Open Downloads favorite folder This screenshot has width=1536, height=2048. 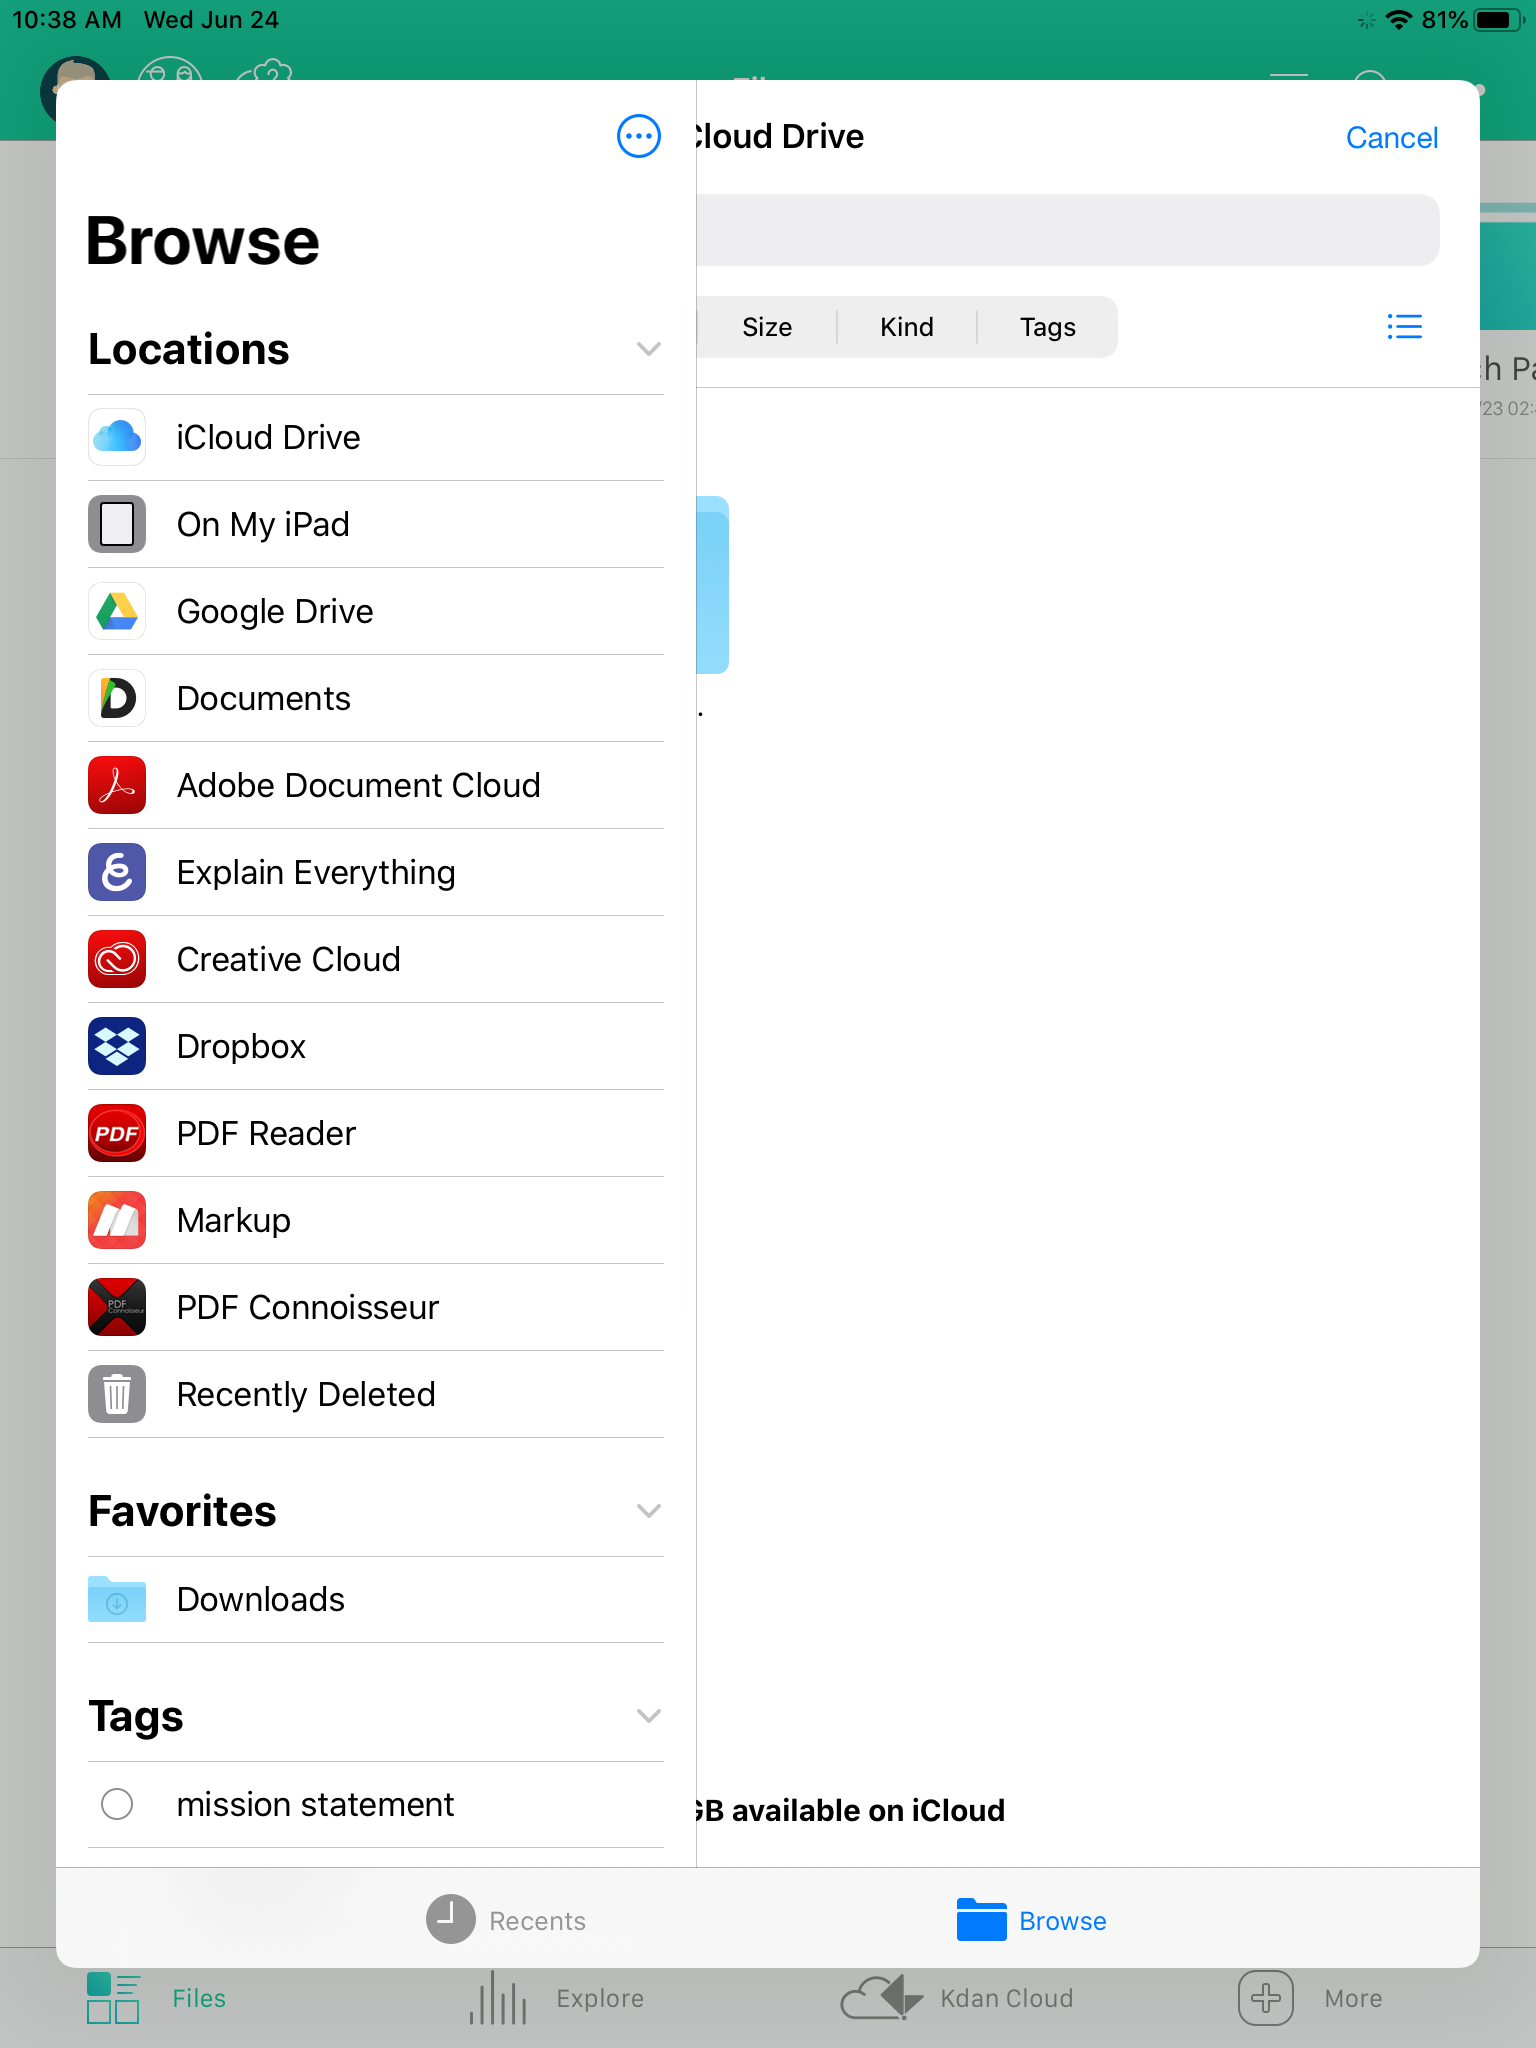[x=376, y=1599]
